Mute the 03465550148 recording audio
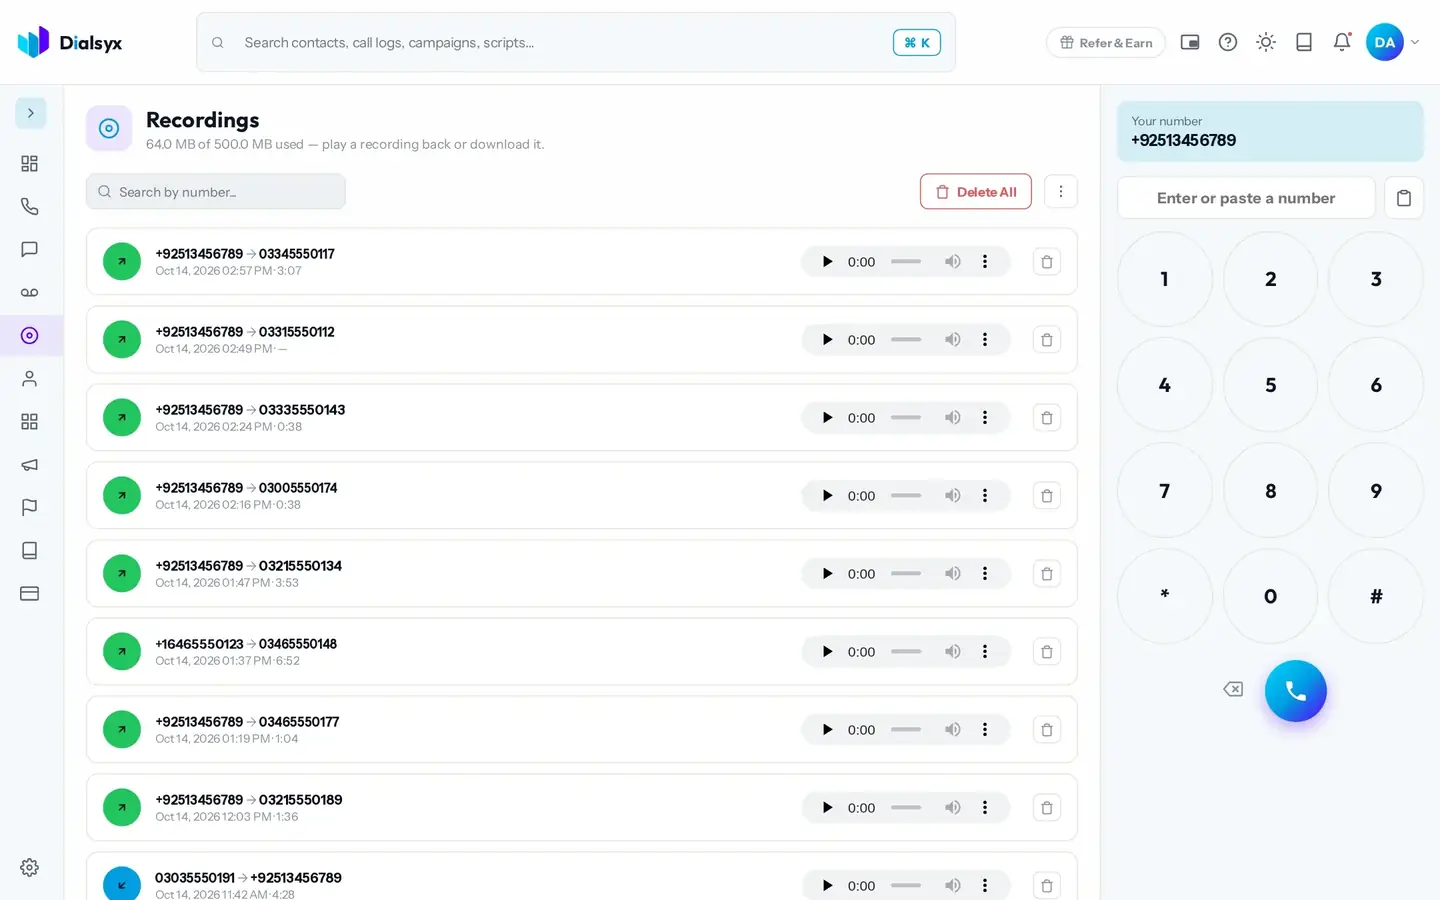The height and width of the screenshot is (900, 1440). coord(953,651)
